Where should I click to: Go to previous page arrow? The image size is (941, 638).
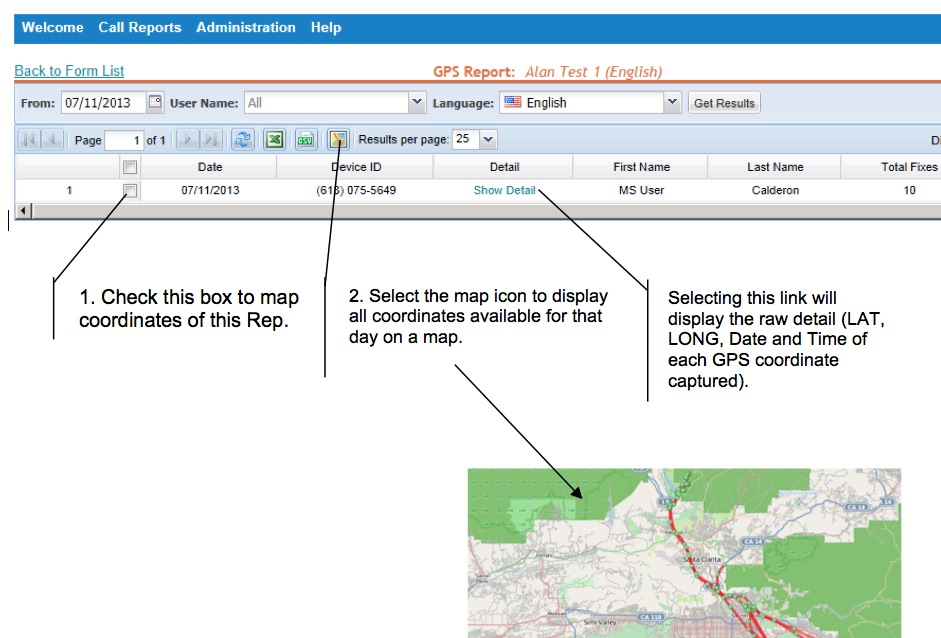click(x=53, y=140)
